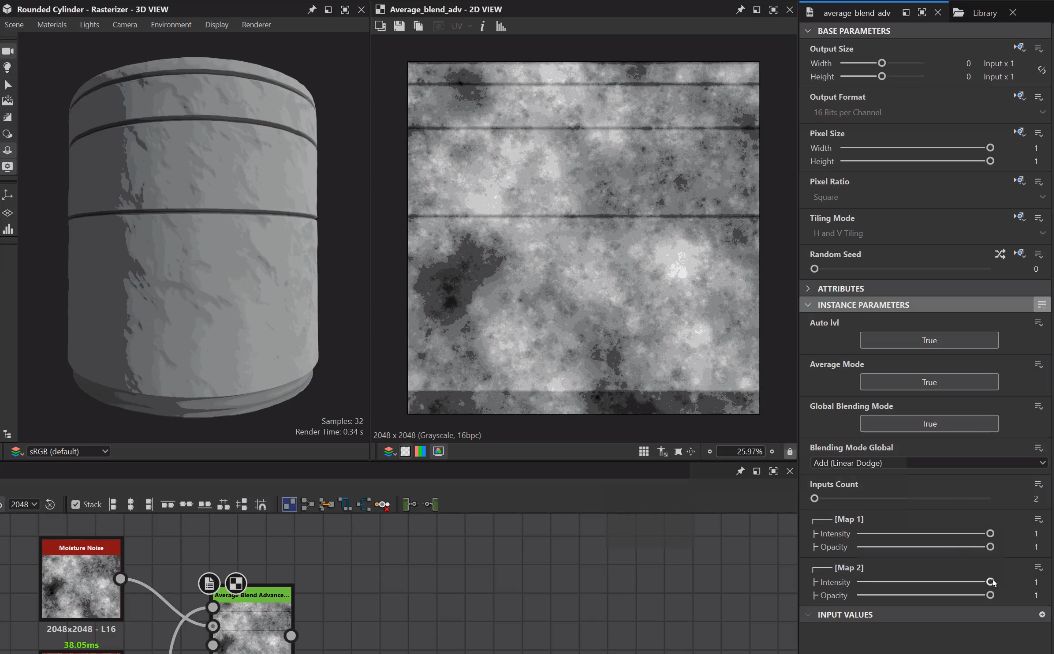
Task: Click the link icon for Output Size ratio
Action: (1041, 70)
